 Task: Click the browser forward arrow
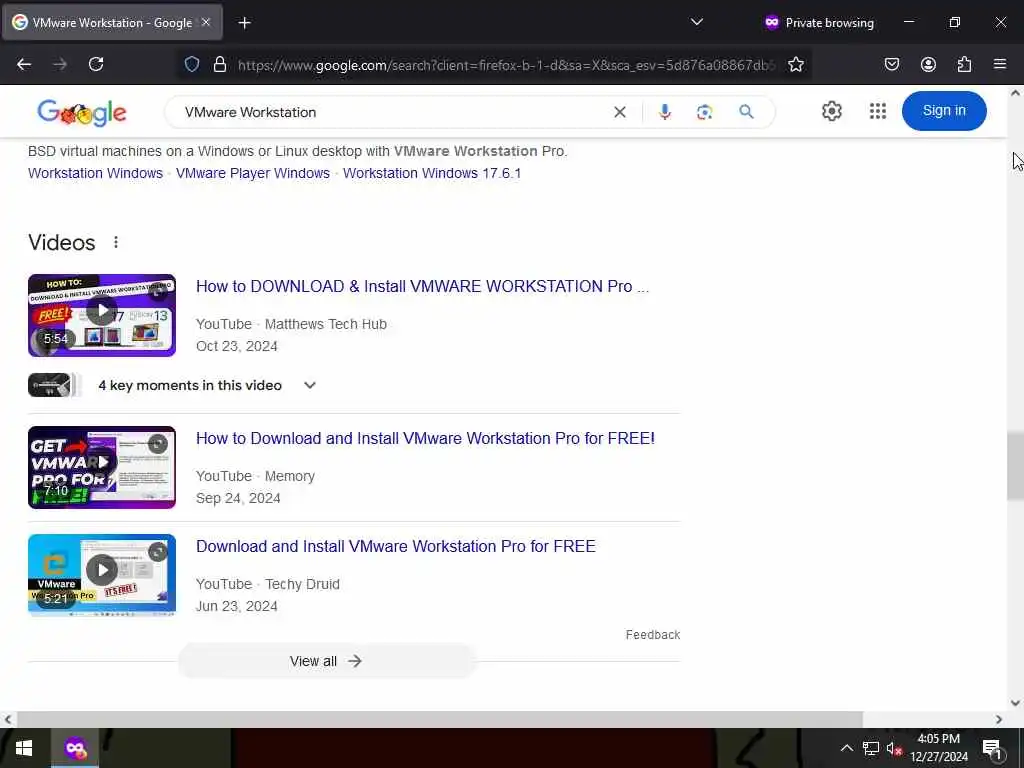point(60,64)
